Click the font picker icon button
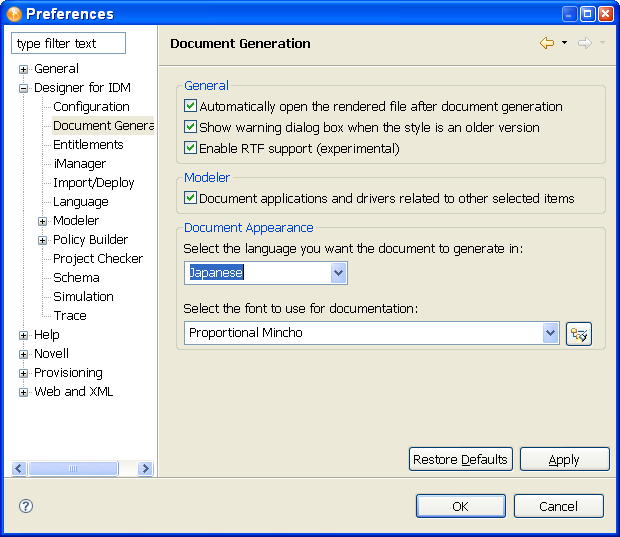 [x=578, y=334]
